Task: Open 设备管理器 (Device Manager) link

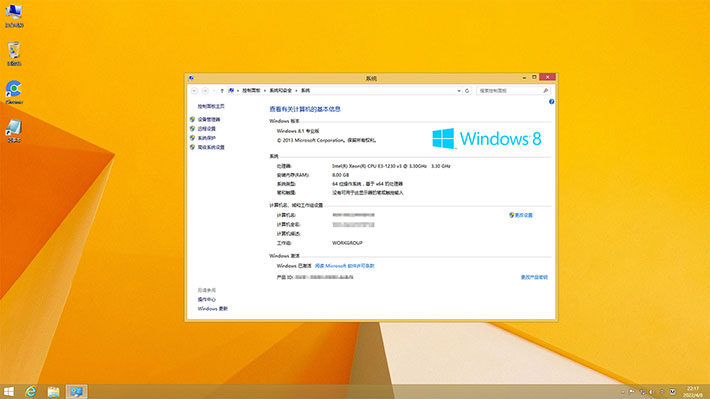Action: pyautogui.click(x=209, y=120)
